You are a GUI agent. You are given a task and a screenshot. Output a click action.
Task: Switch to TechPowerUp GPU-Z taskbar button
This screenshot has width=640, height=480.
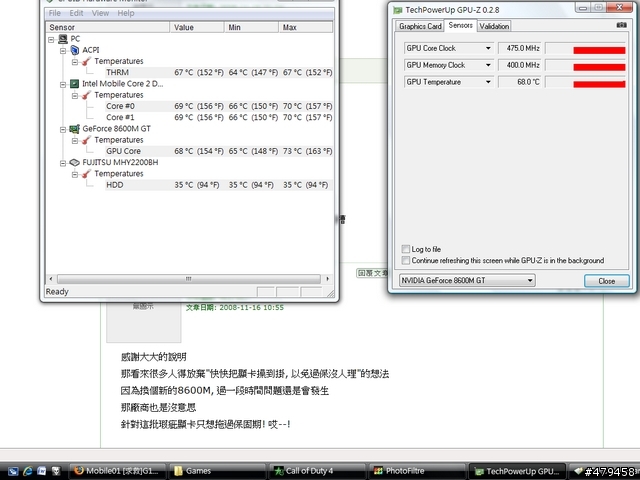[517, 471]
